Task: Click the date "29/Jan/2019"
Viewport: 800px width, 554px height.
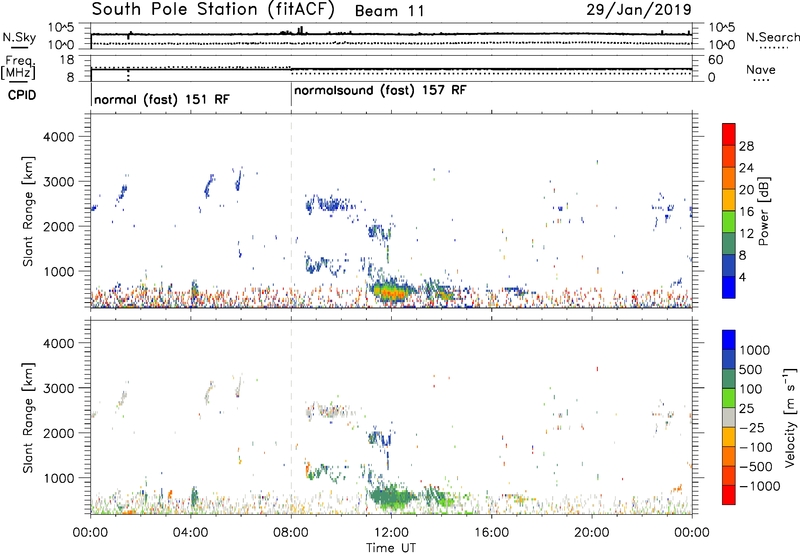Action: pos(639,10)
